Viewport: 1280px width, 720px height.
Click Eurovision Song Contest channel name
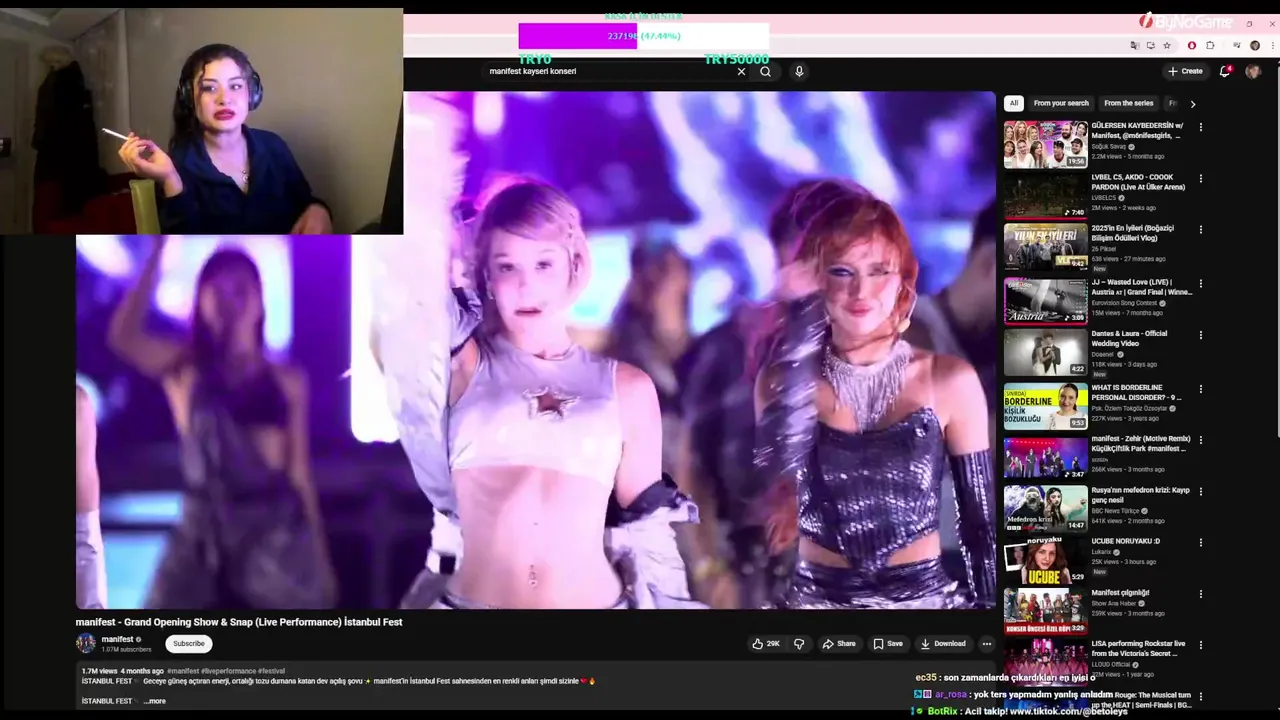pyautogui.click(x=1124, y=303)
